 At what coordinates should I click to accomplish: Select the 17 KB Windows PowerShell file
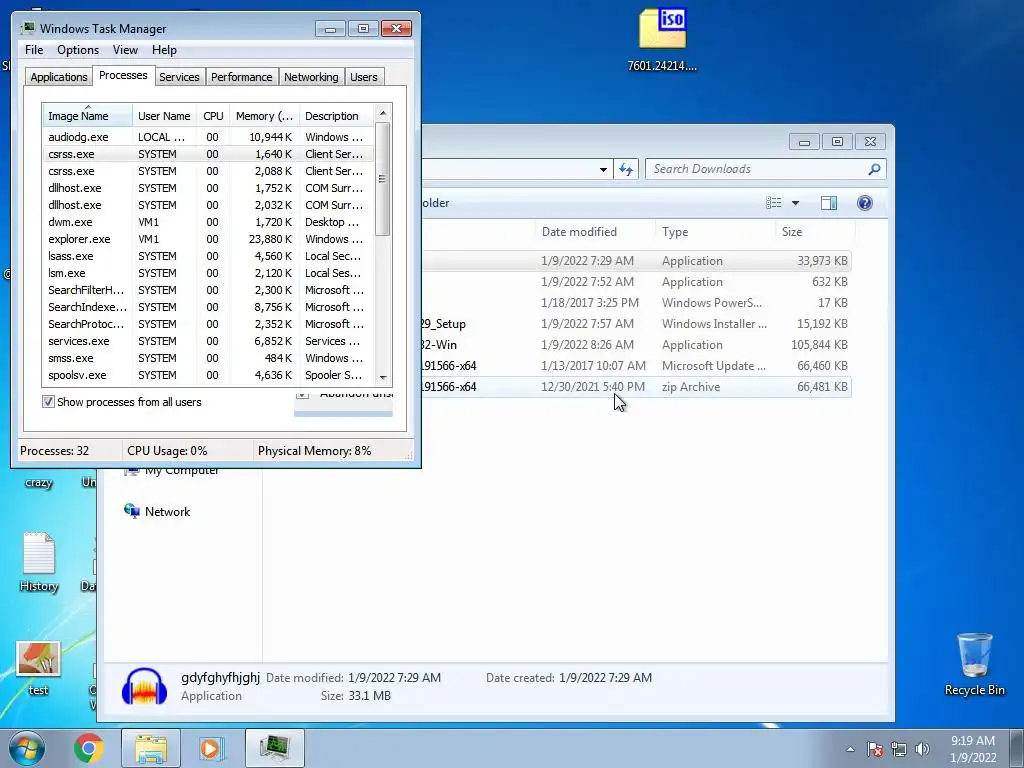(x=637, y=303)
